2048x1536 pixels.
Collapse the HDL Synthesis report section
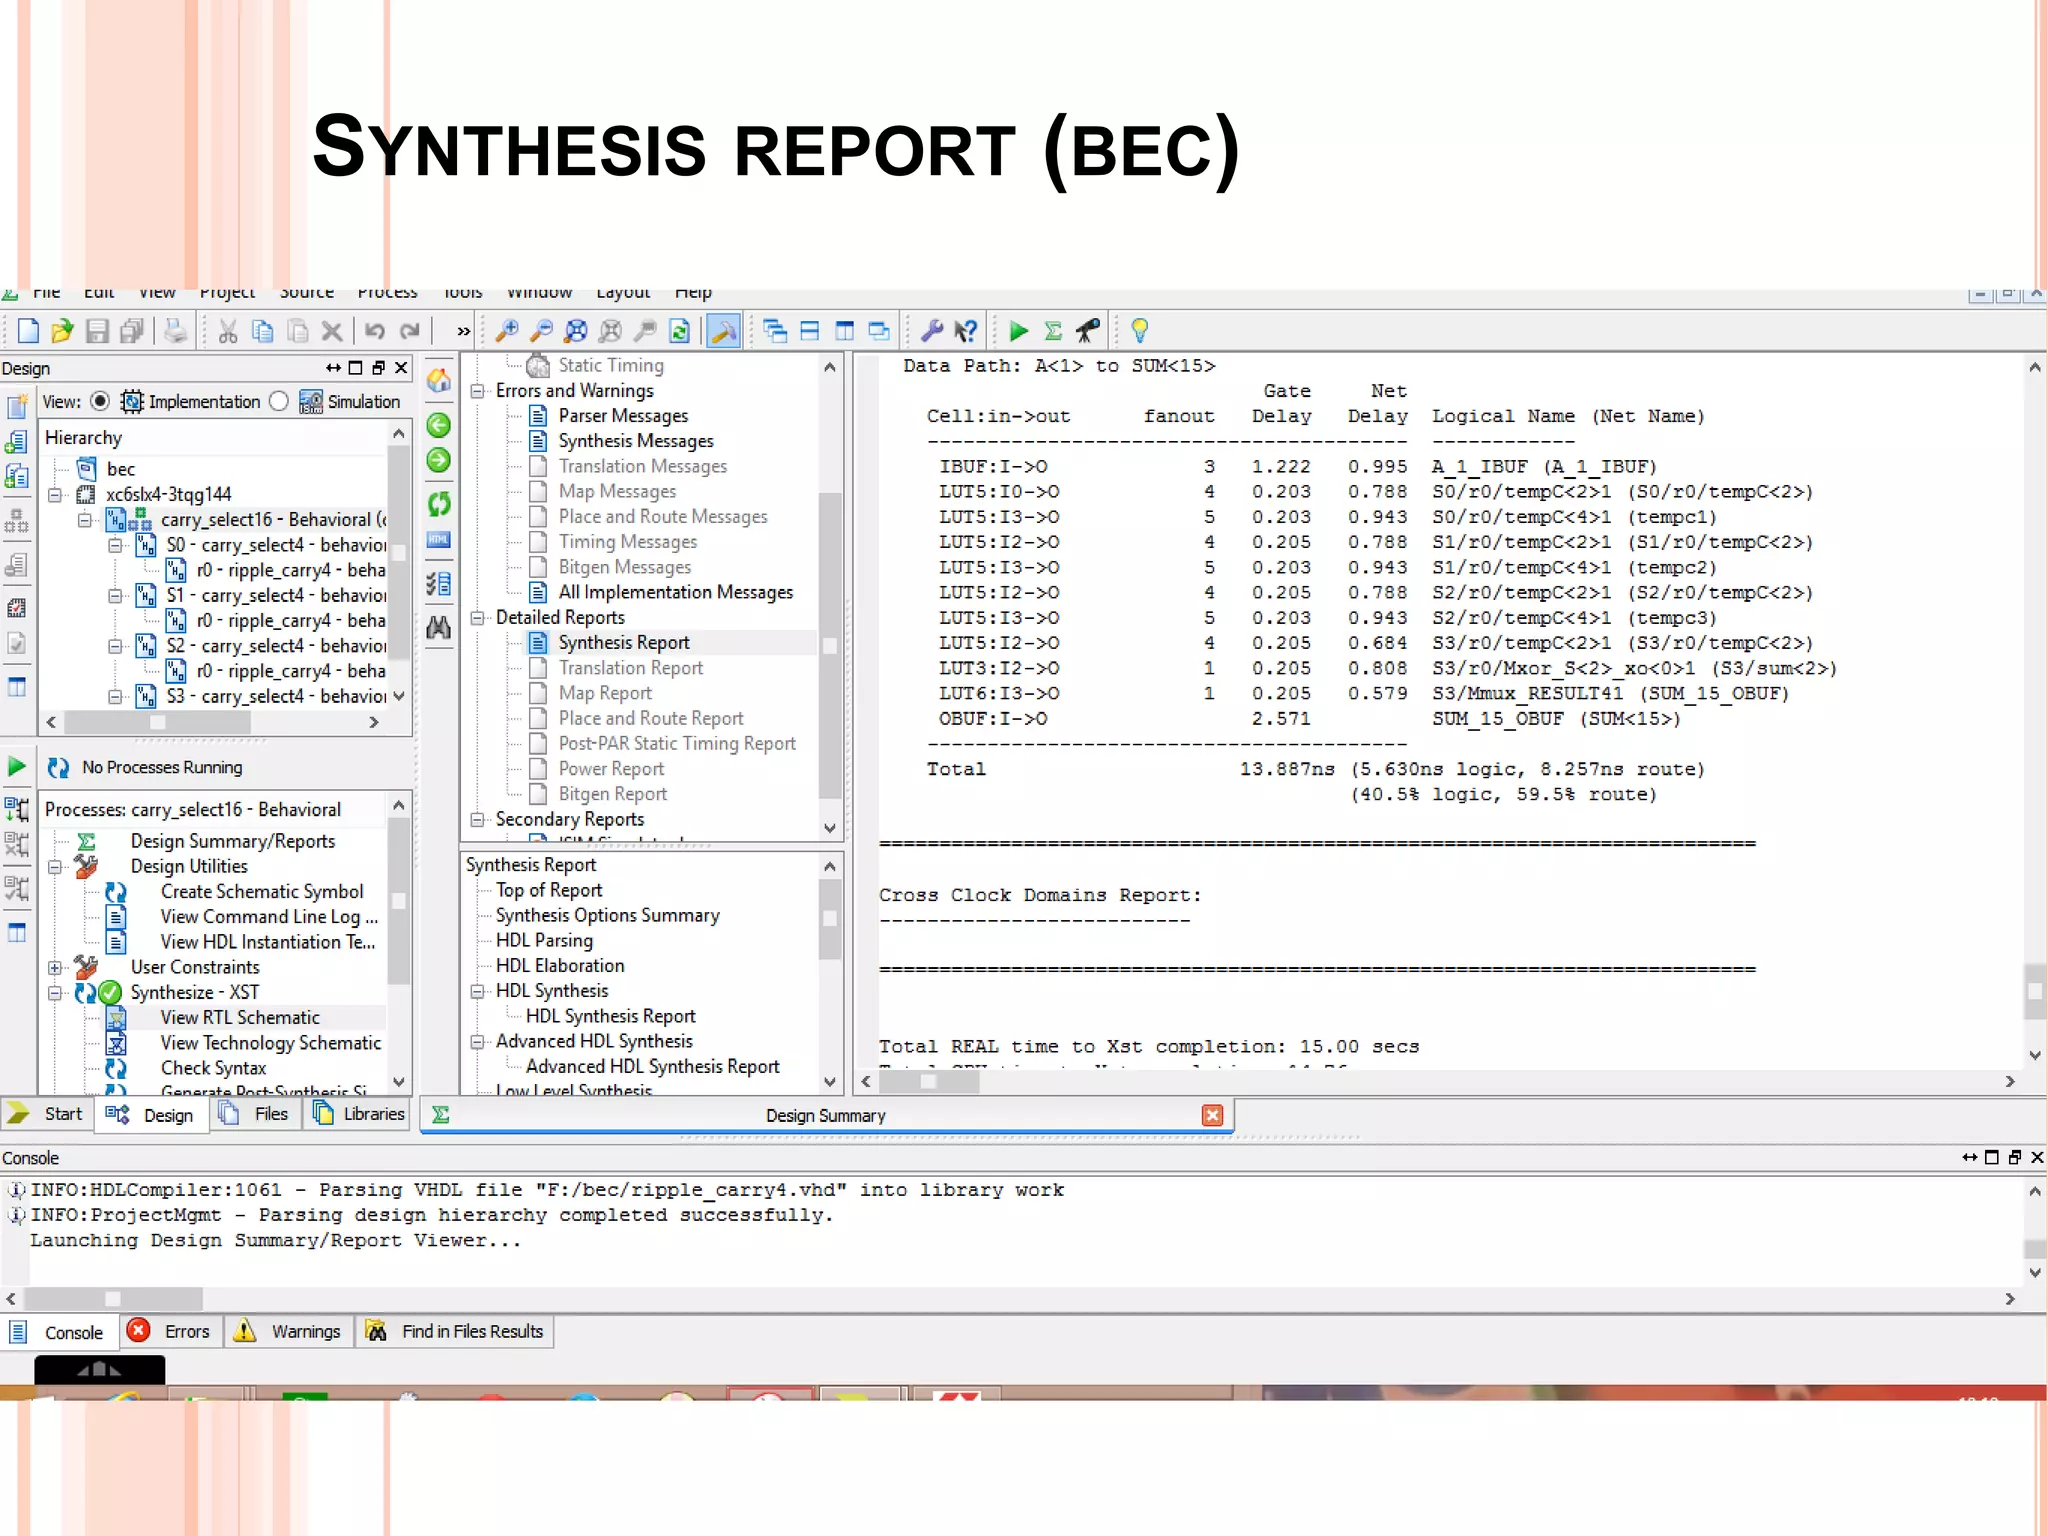point(478,991)
